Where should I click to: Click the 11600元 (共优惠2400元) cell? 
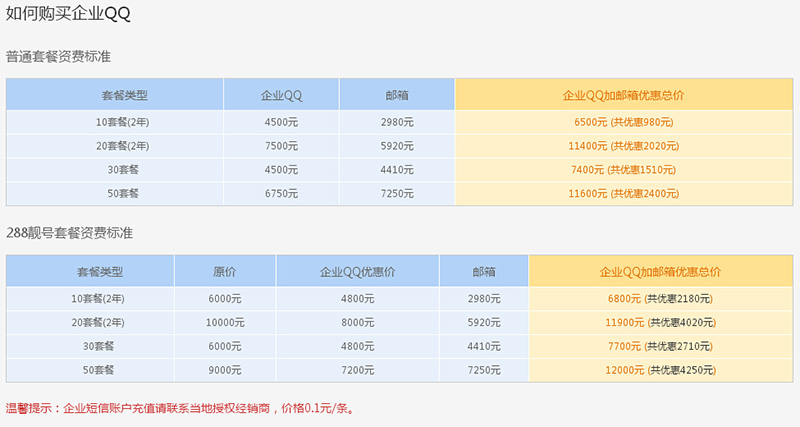623,194
